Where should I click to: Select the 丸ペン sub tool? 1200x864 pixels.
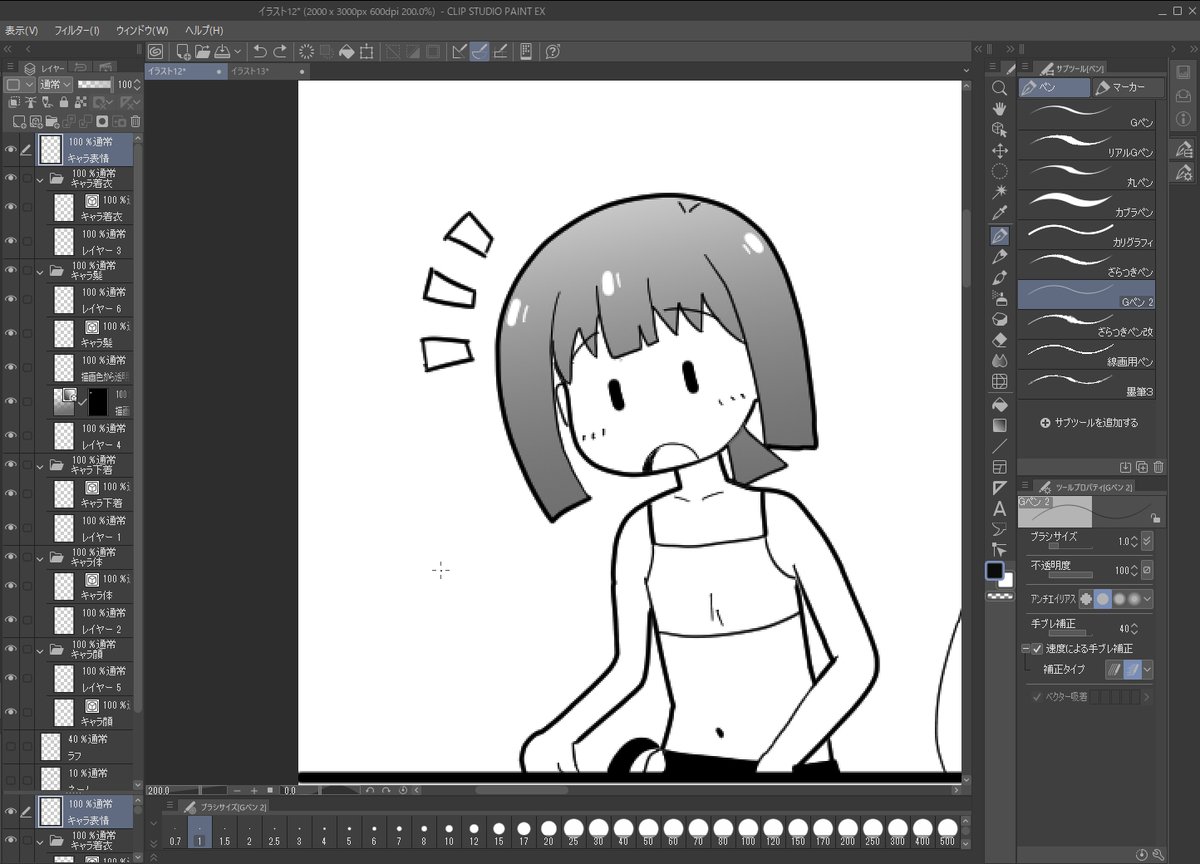coord(1086,175)
